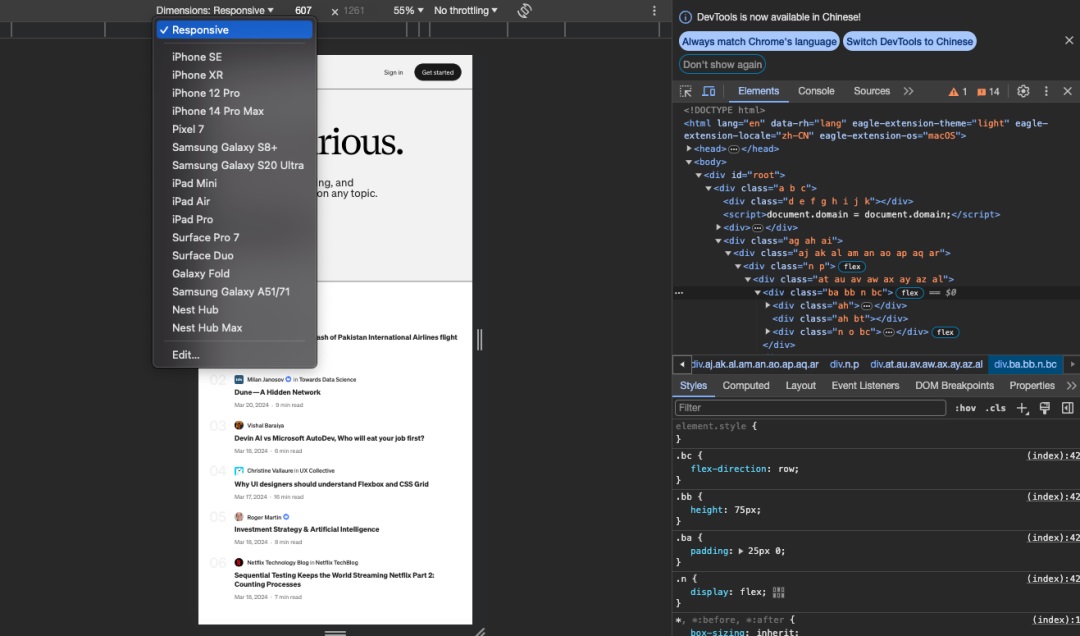Toggle the .cls element classes button
The image size is (1080, 636).
point(995,408)
